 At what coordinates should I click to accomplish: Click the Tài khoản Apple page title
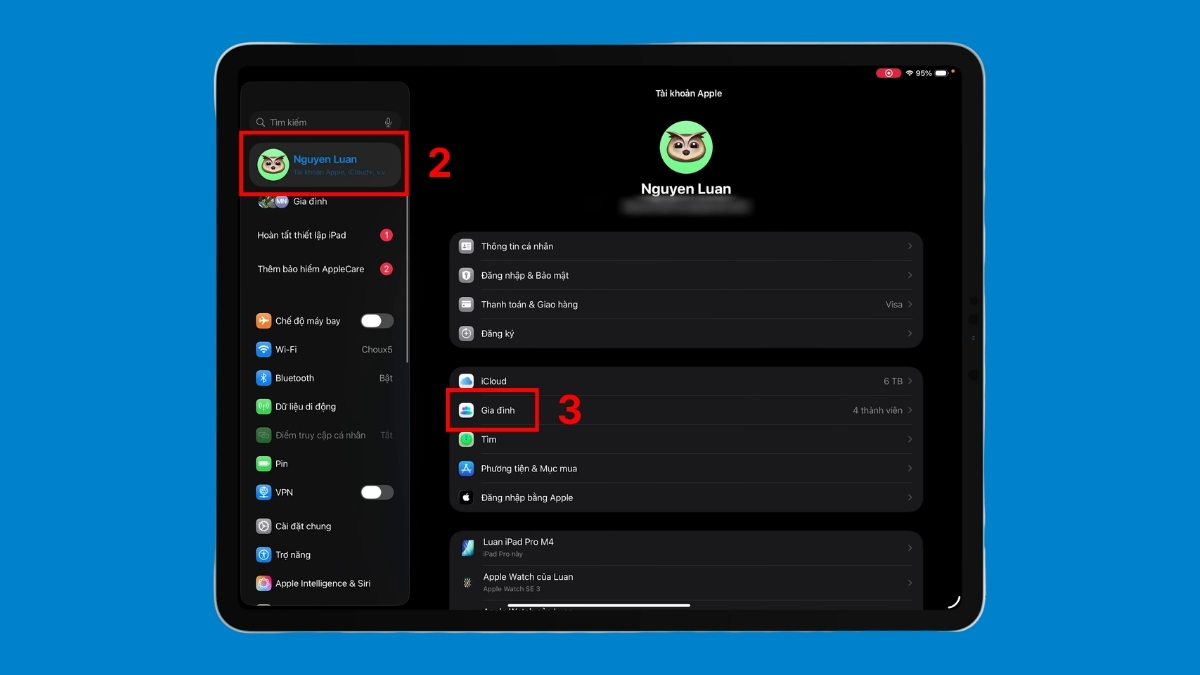688,93
